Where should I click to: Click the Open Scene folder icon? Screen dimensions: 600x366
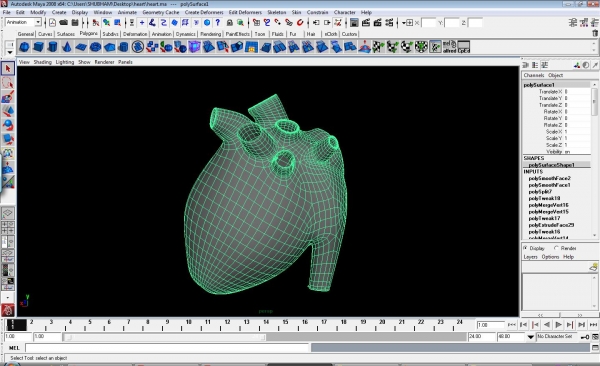point(64,23)
